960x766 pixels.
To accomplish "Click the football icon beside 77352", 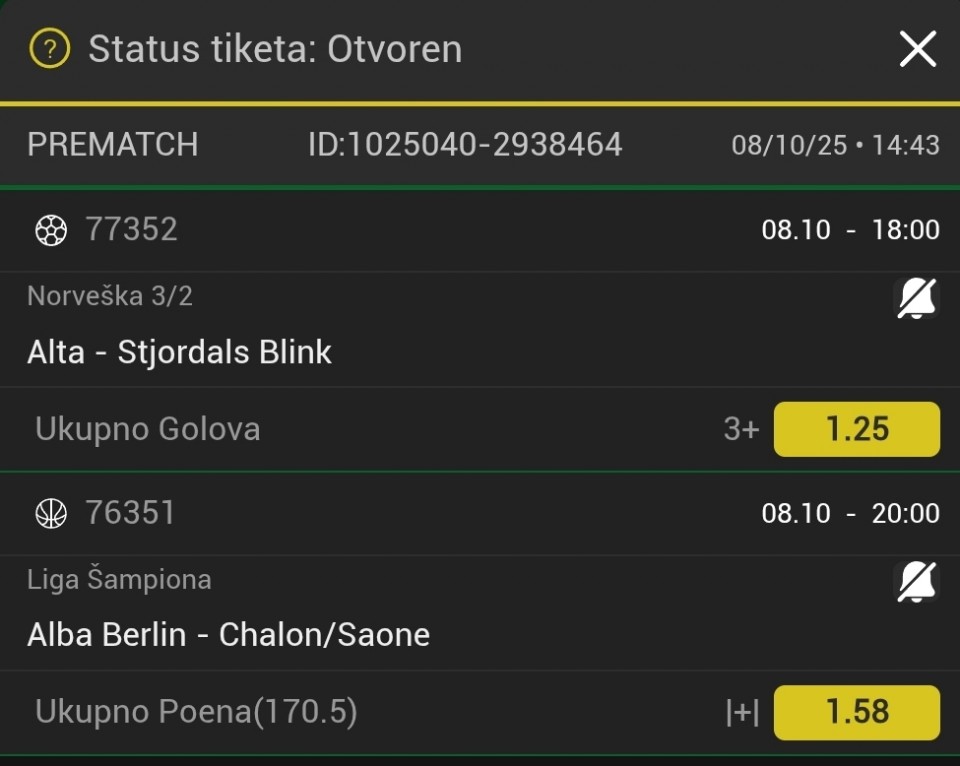I will coord(51,231).
